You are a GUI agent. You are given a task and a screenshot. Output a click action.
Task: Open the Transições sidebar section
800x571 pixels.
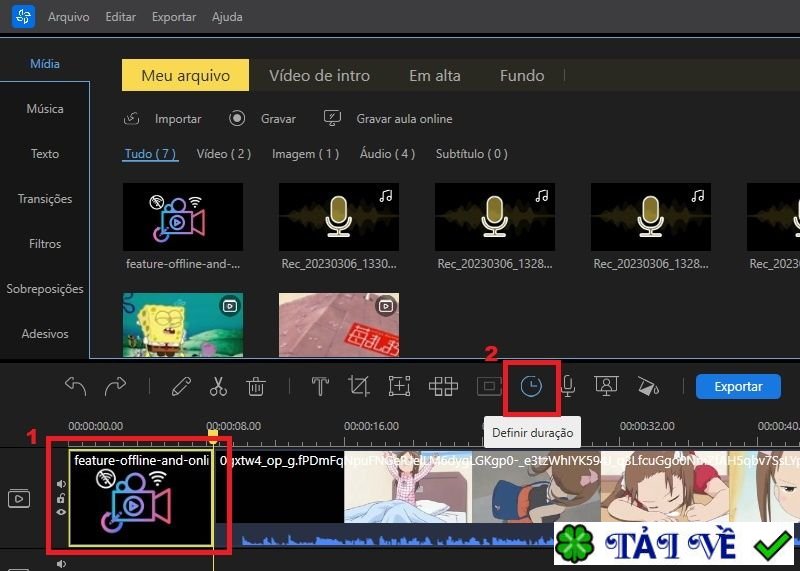45,198
